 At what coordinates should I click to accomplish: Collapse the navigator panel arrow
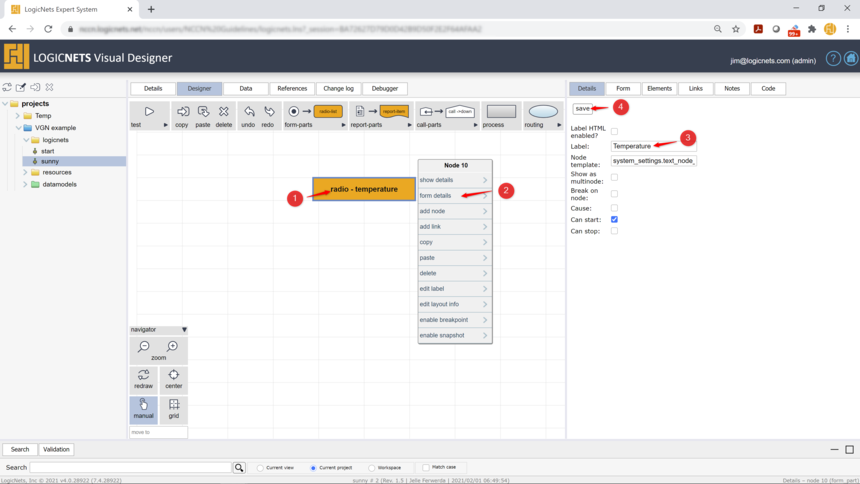coord(184,330)
